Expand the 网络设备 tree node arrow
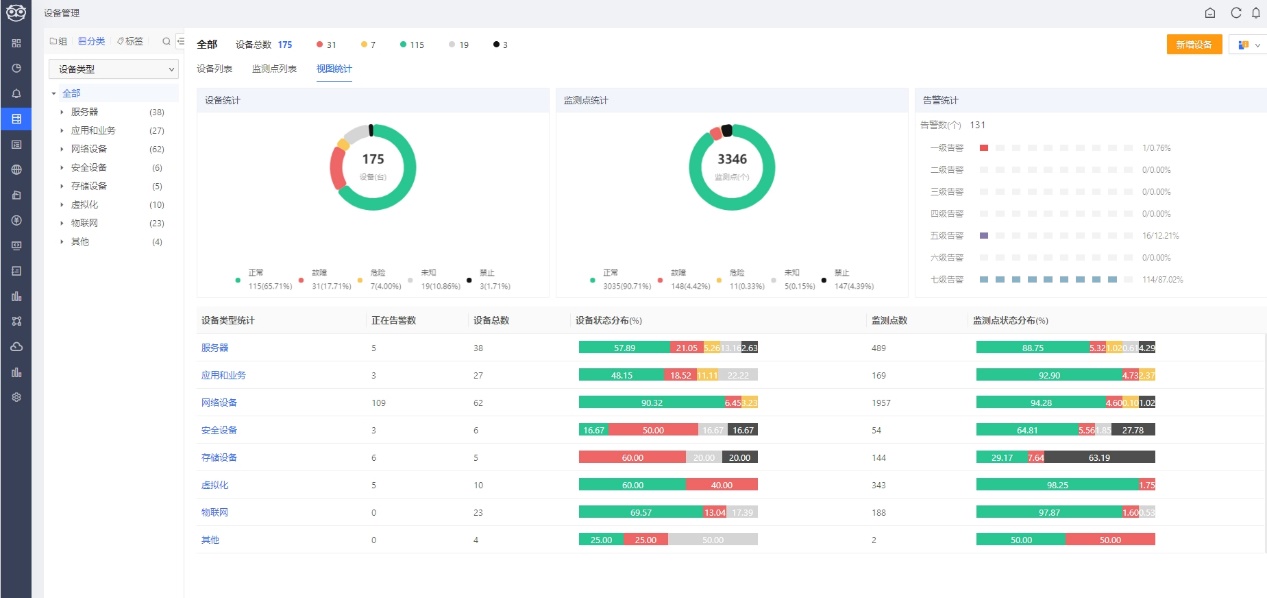This screenshot has width=1267, height=598. pos(62,149)
